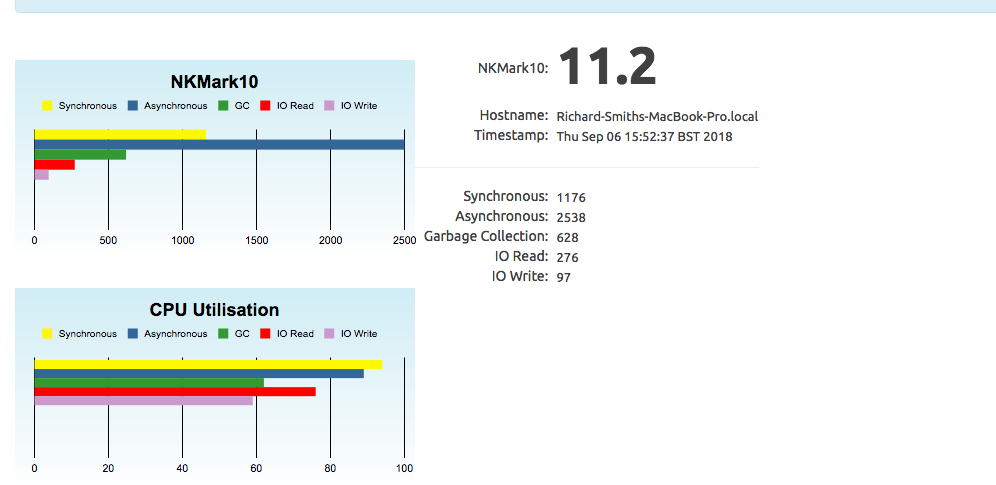996x485 pixels.
Task: Click blue Asynchronous swatch in CPU Utilisation legend
Action: [133, 334]
